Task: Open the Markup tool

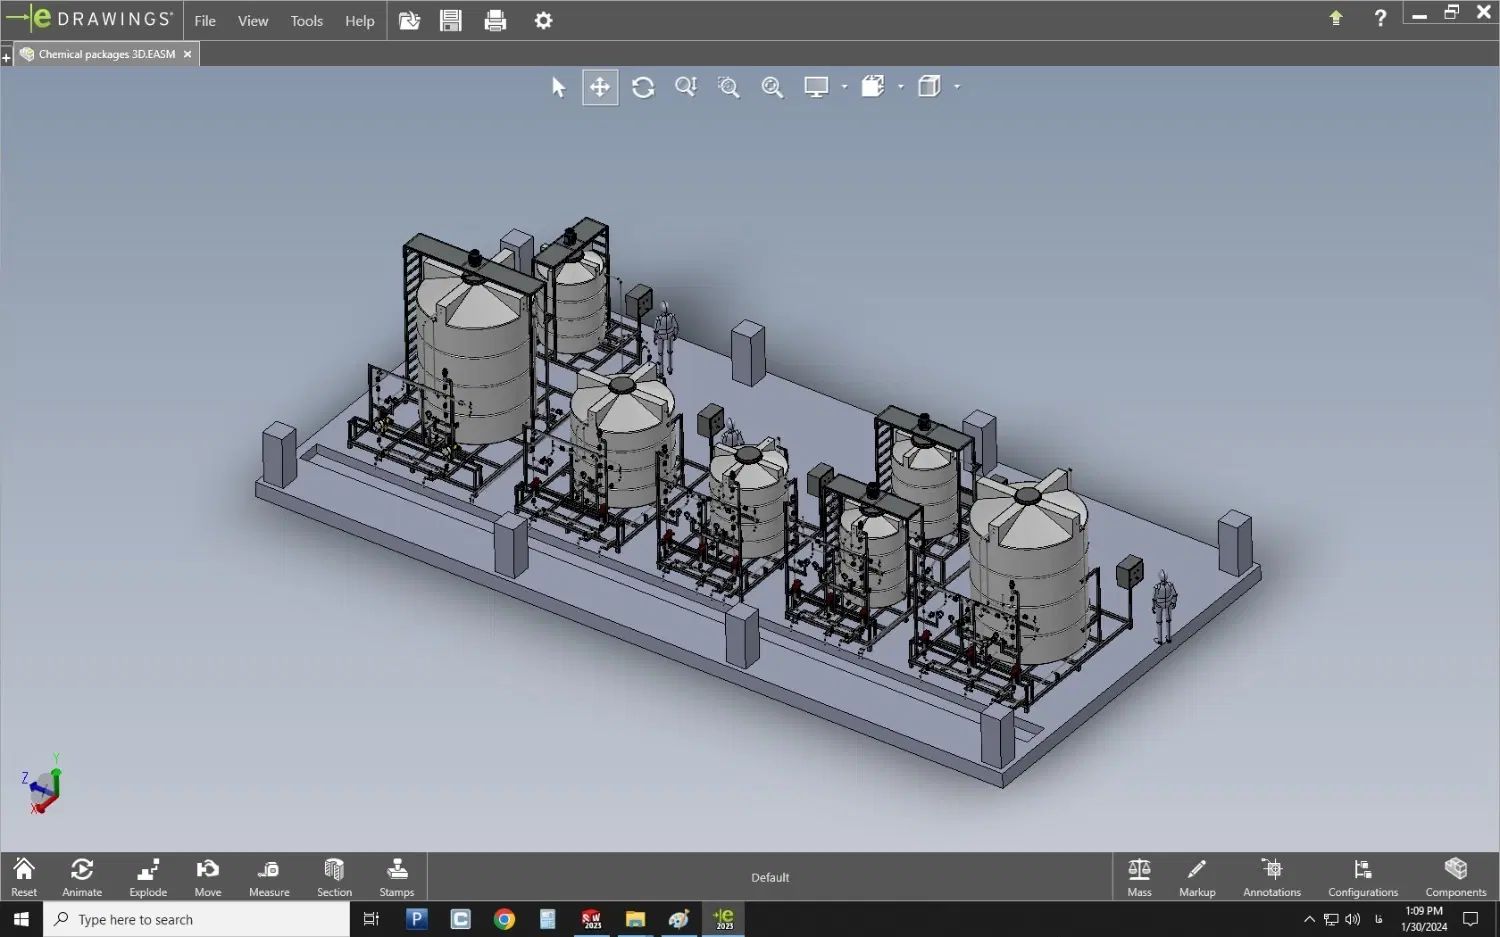Action: point(1197,877)
